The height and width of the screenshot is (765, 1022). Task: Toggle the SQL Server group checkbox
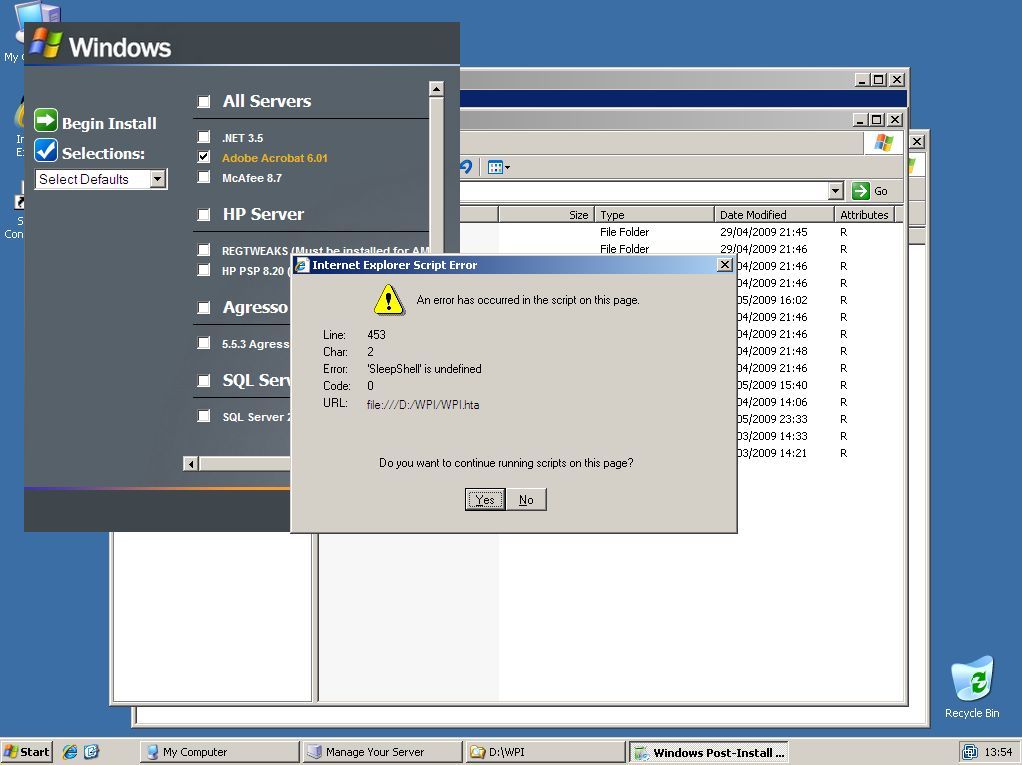[x=204, y=381]
